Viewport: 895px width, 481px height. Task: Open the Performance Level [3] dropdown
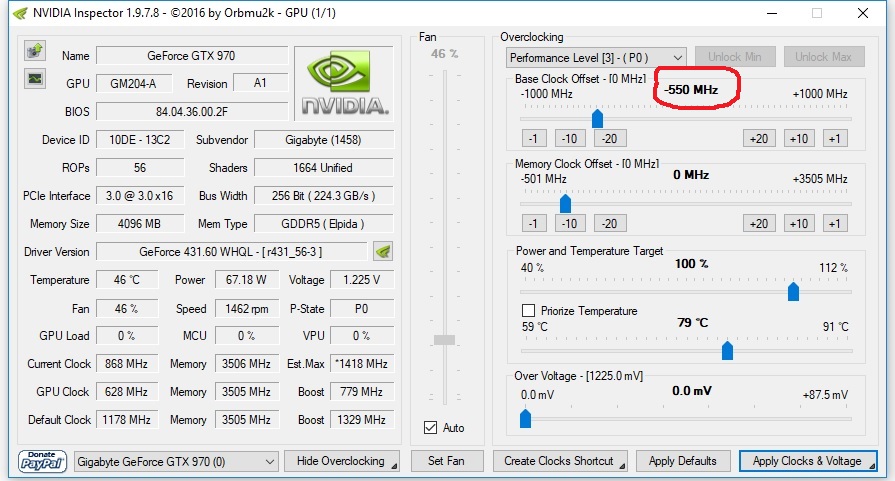click(596, 58)
